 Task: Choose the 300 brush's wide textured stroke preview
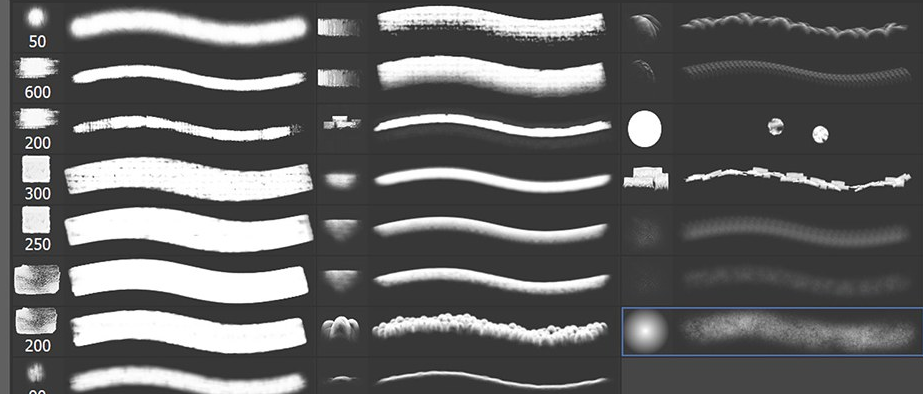click(x=188, y=179)
